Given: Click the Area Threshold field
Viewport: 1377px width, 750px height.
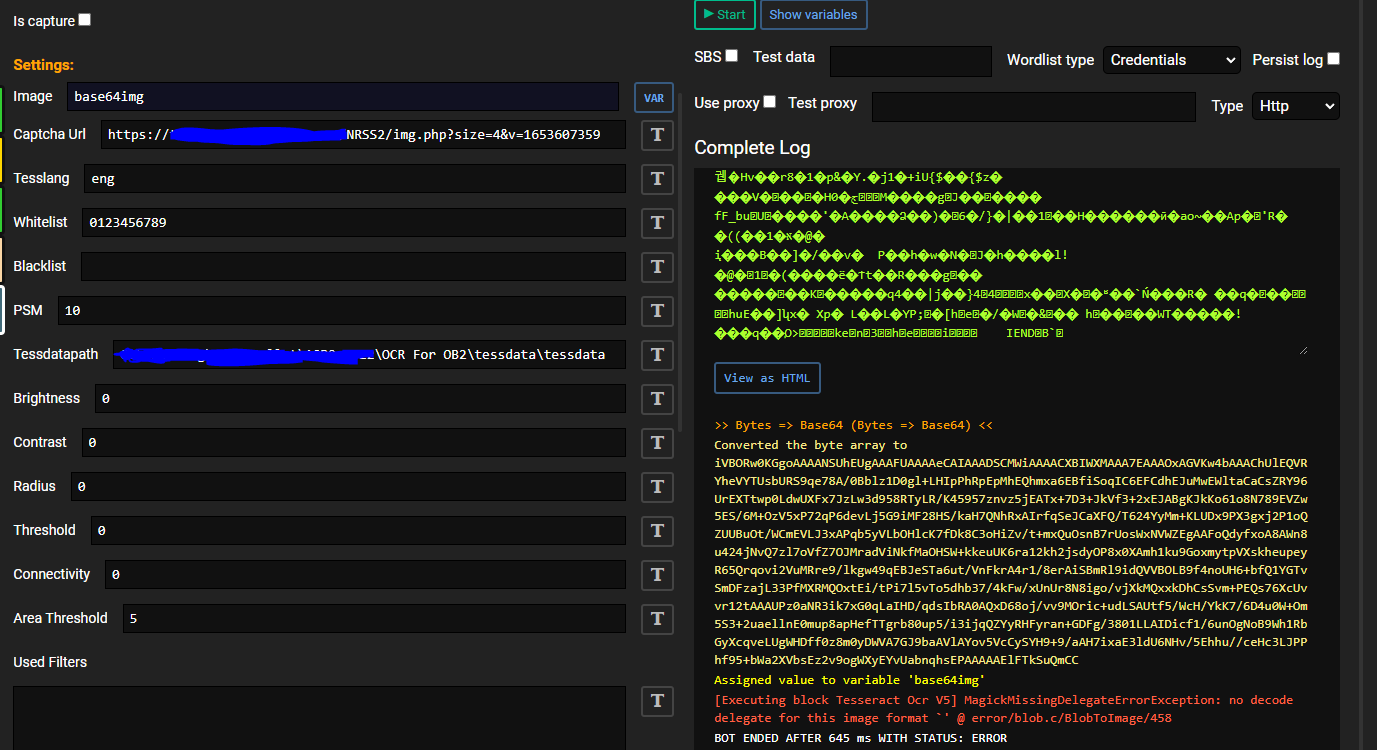Looking at the screenshot, I should click(374, 619).
